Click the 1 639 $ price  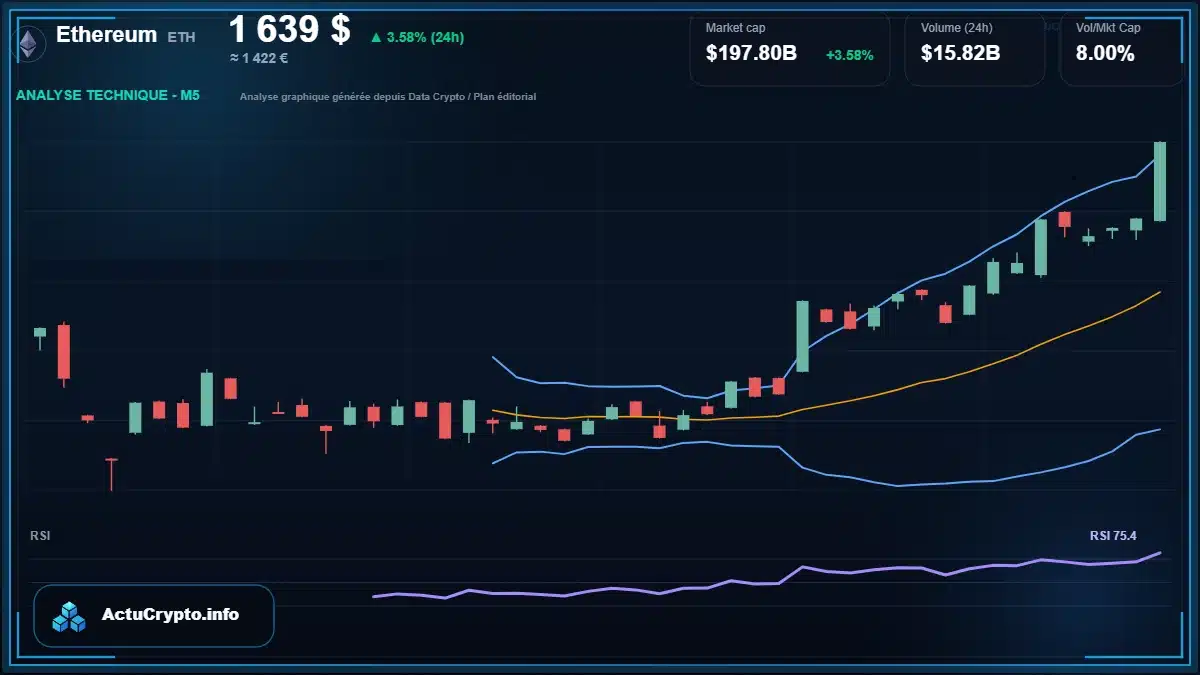[x=290, y=30]
